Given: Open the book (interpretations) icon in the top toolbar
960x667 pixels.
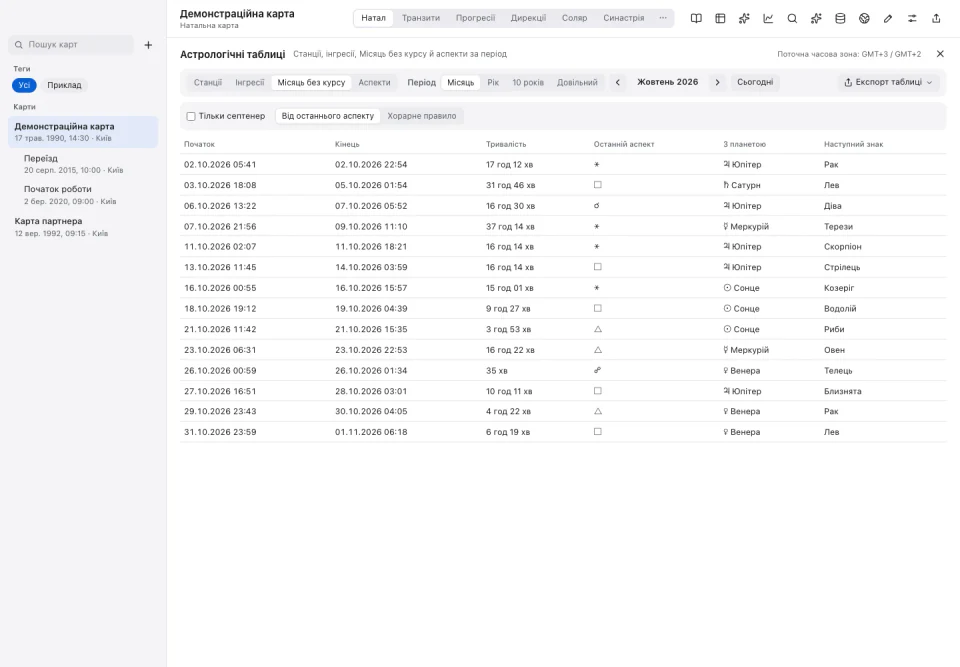Looking at the screenshot, I should point(696,18).
